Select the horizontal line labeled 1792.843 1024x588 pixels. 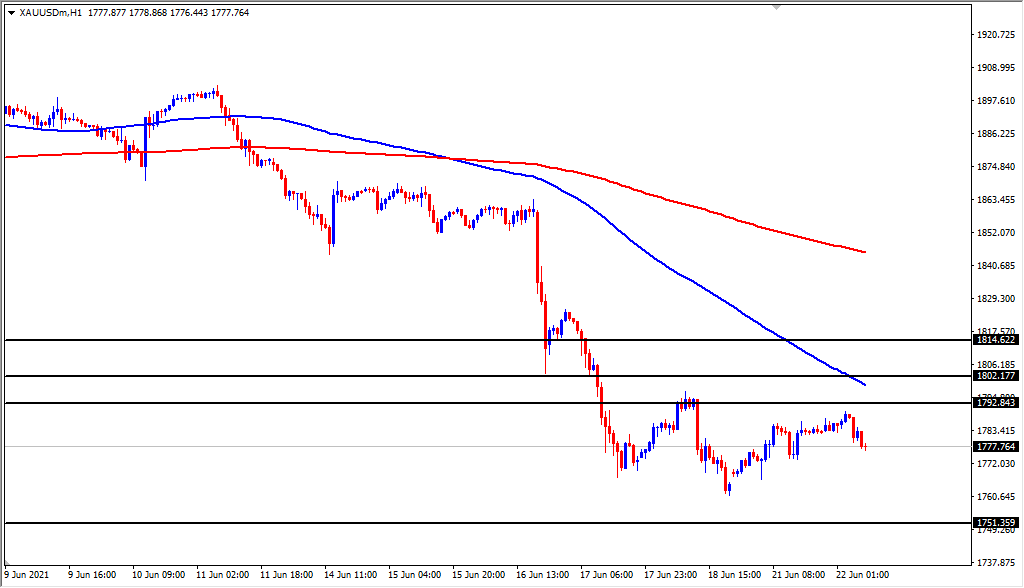[487, 403]
